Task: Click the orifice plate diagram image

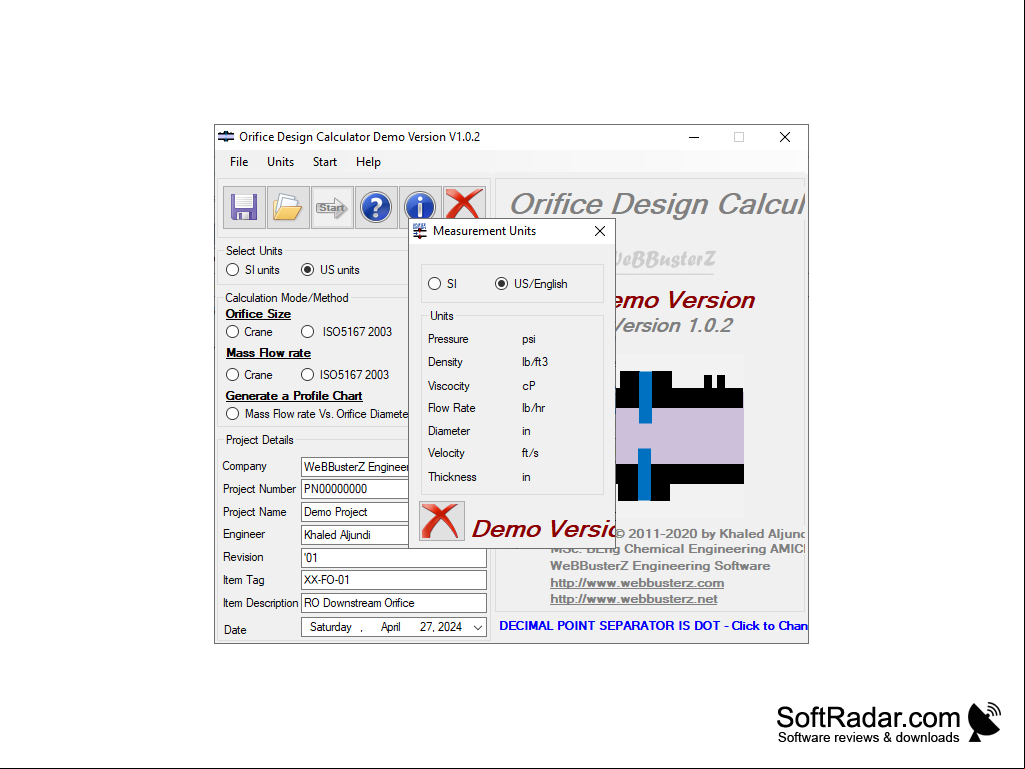Action: pyautogui.click(x=680, y=436)
